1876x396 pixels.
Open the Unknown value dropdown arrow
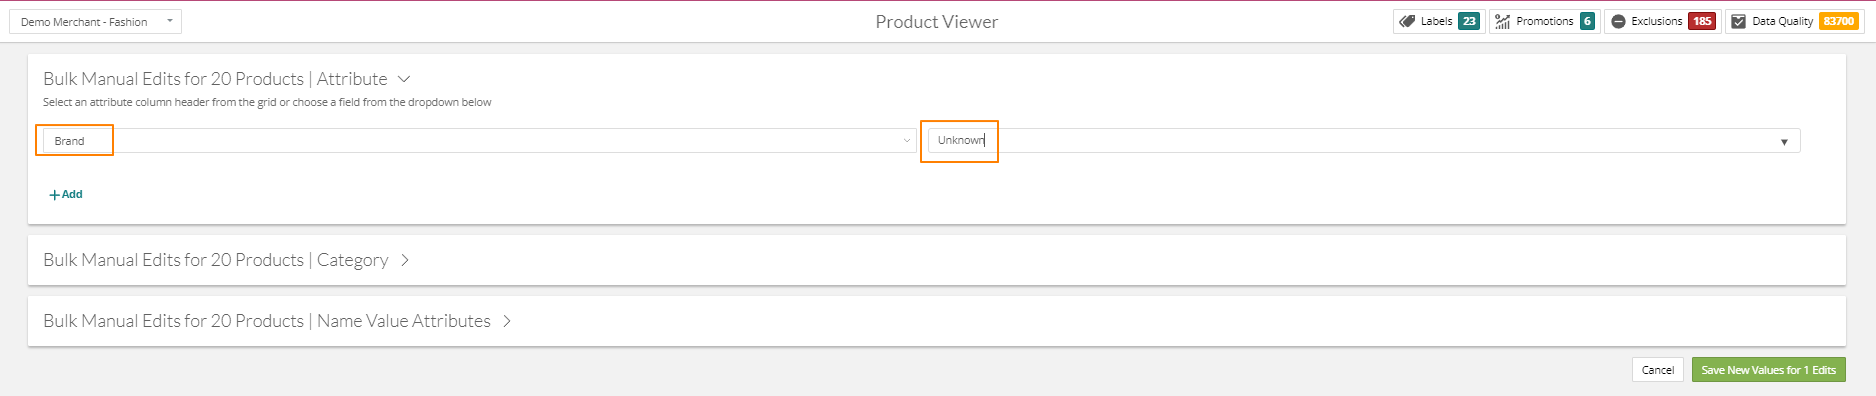point(1784,142)
